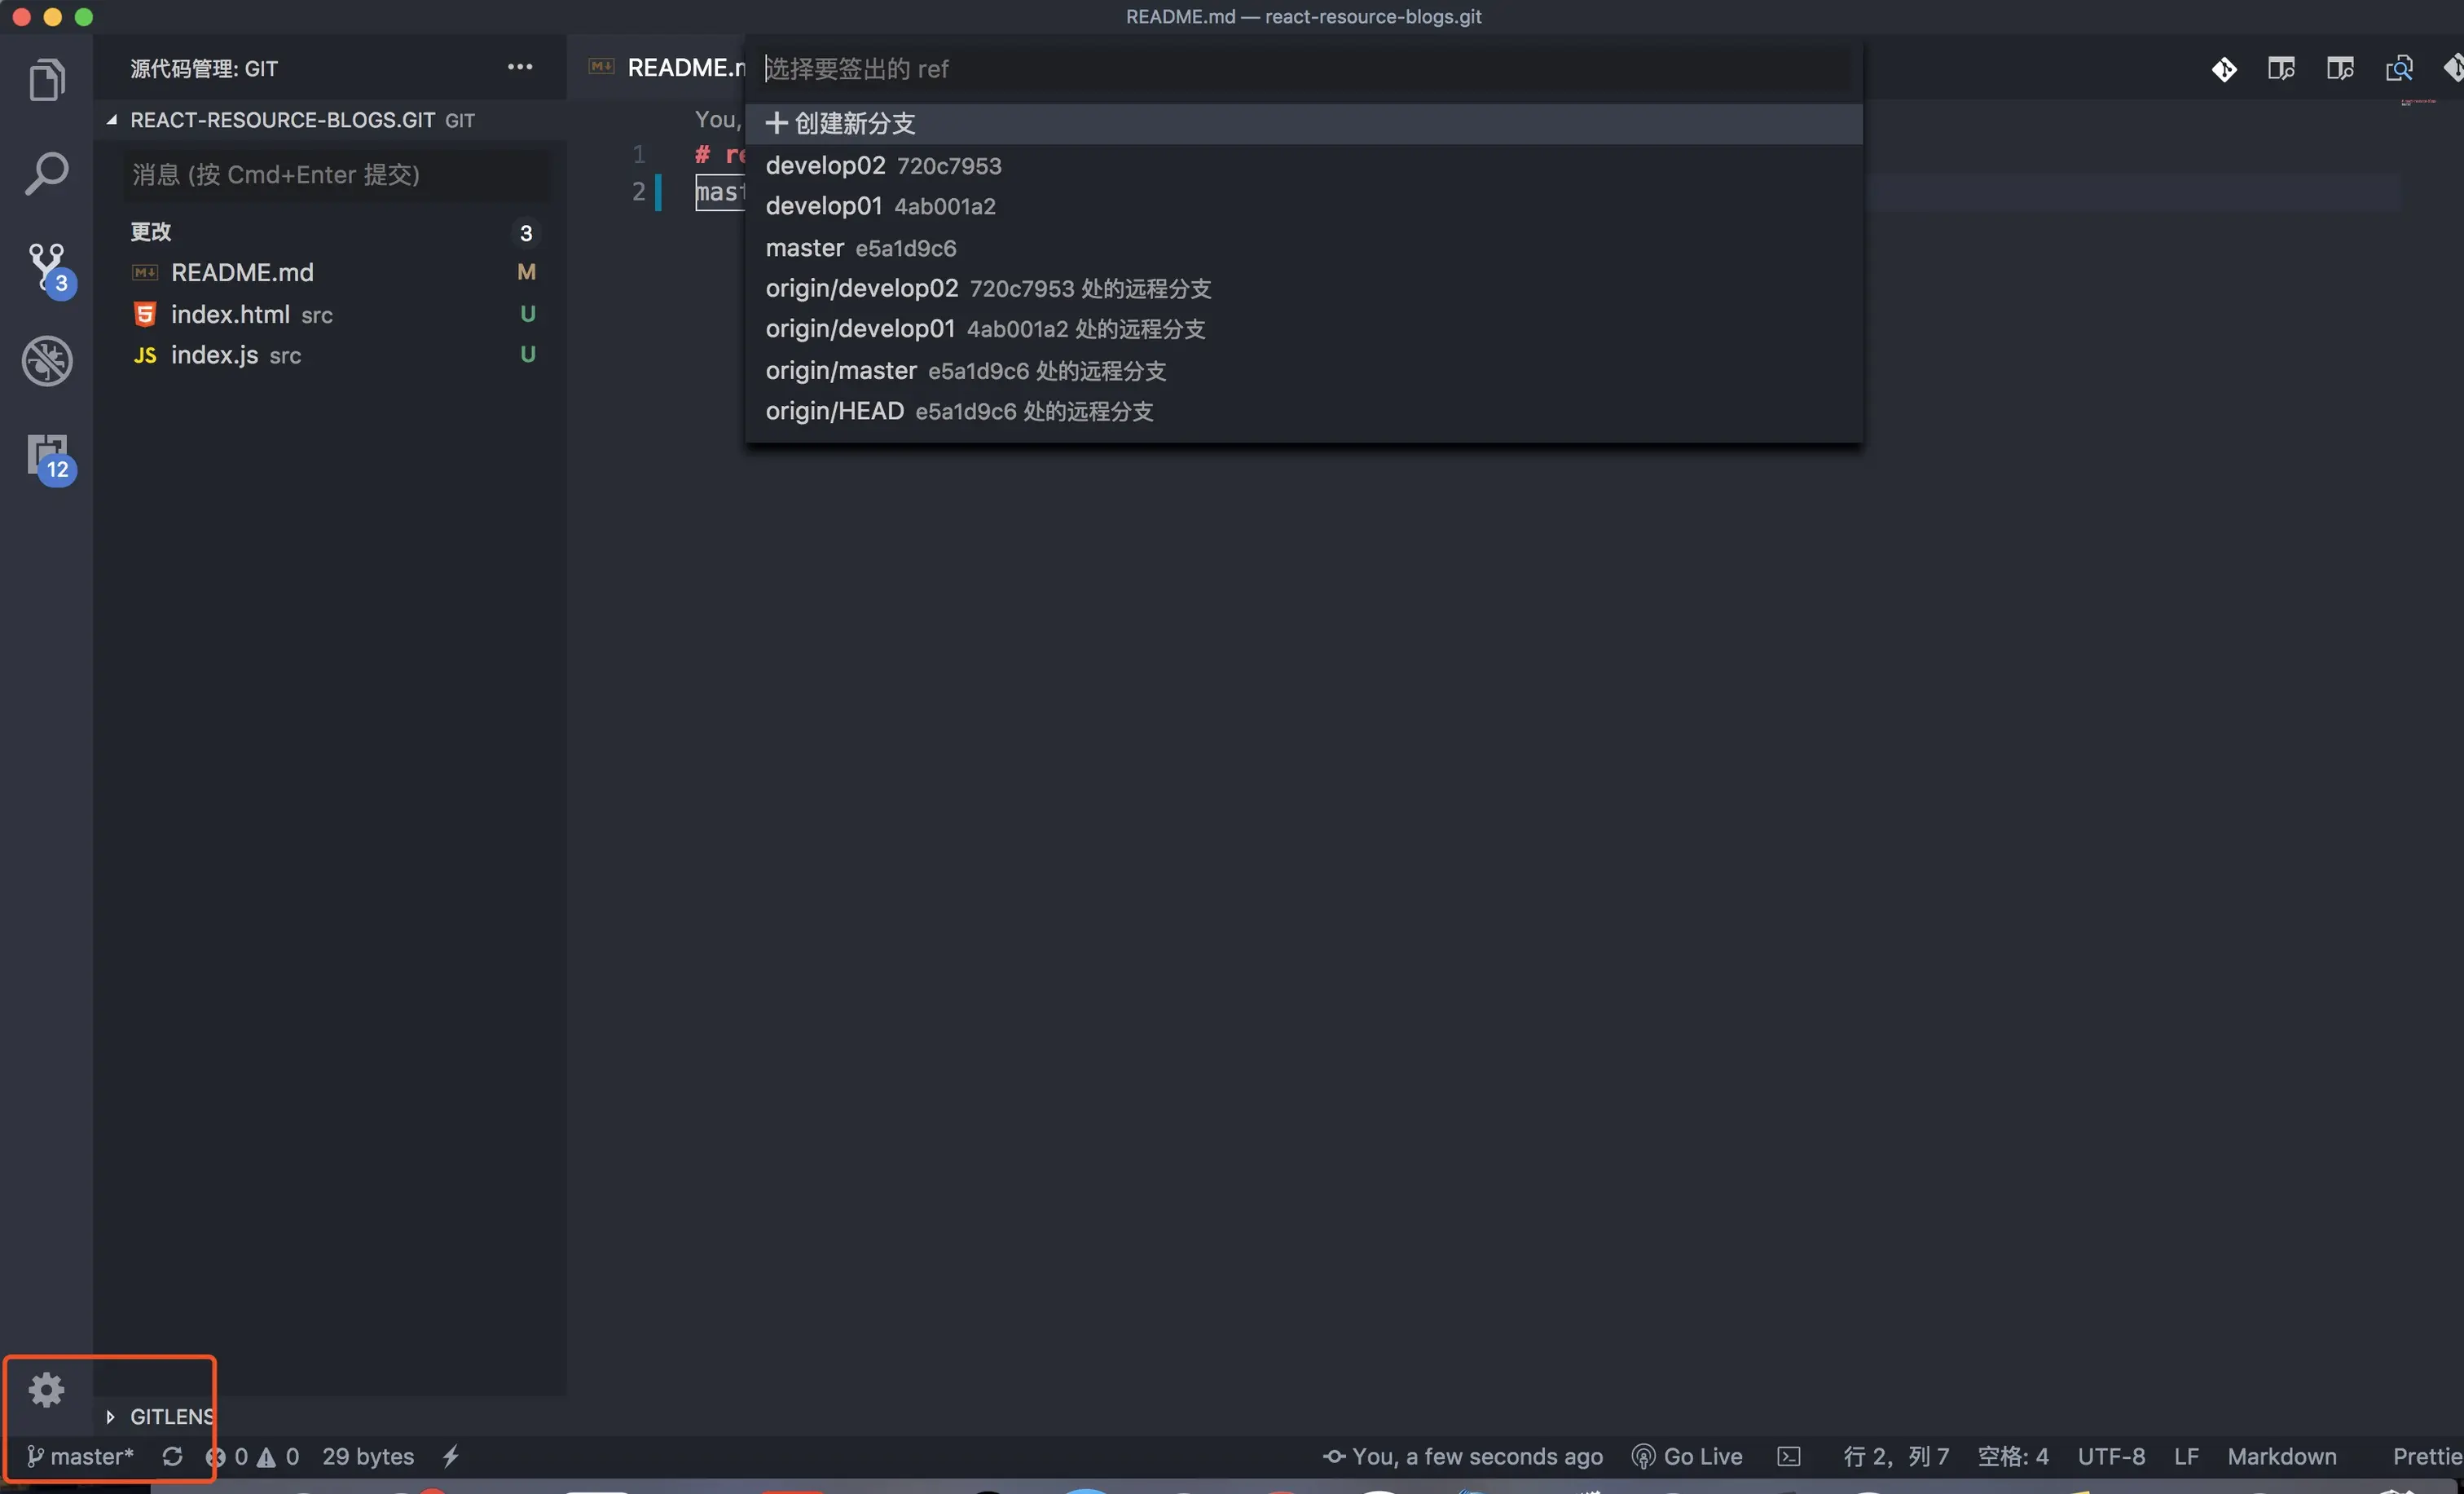Open the Explorer files icon
This screenshot has width=2464, height=1494.
[x=46, y=80]
